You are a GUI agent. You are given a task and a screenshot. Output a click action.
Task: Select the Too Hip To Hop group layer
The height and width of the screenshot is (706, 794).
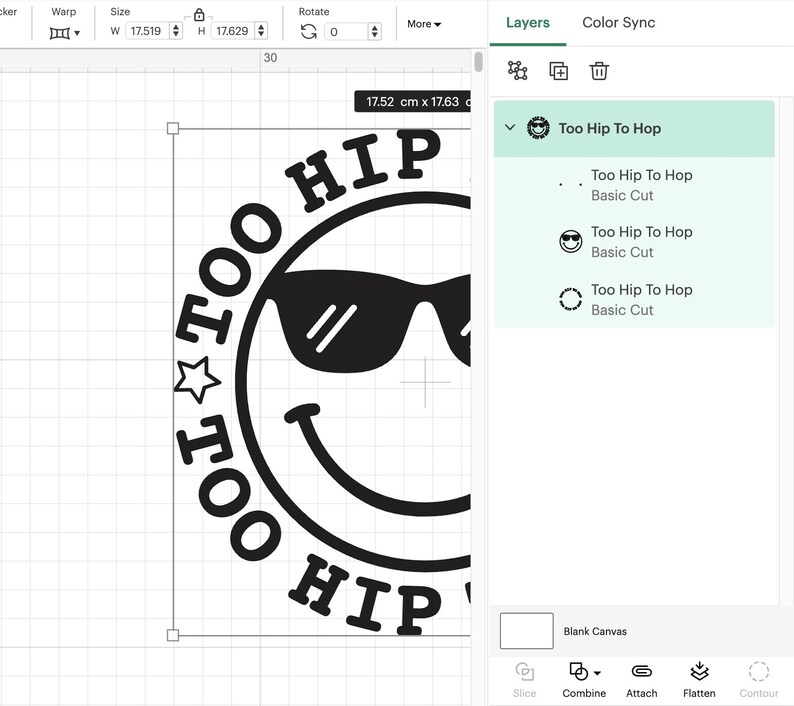pyautogui.click(x=634, y=129)
